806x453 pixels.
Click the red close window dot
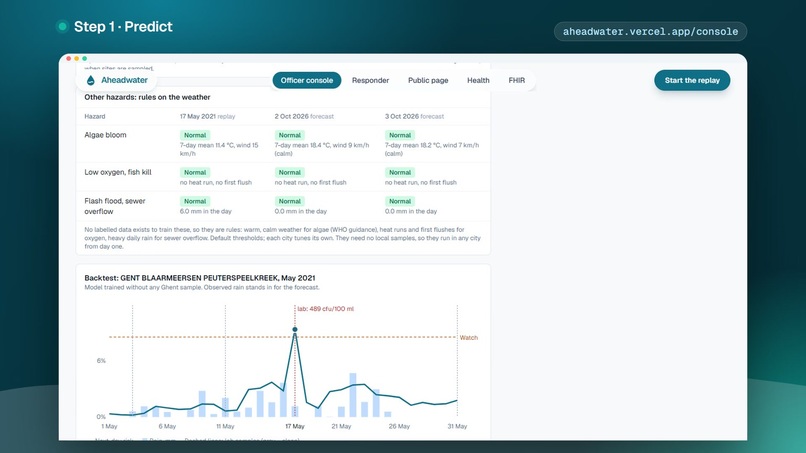[x=69, y=59]
